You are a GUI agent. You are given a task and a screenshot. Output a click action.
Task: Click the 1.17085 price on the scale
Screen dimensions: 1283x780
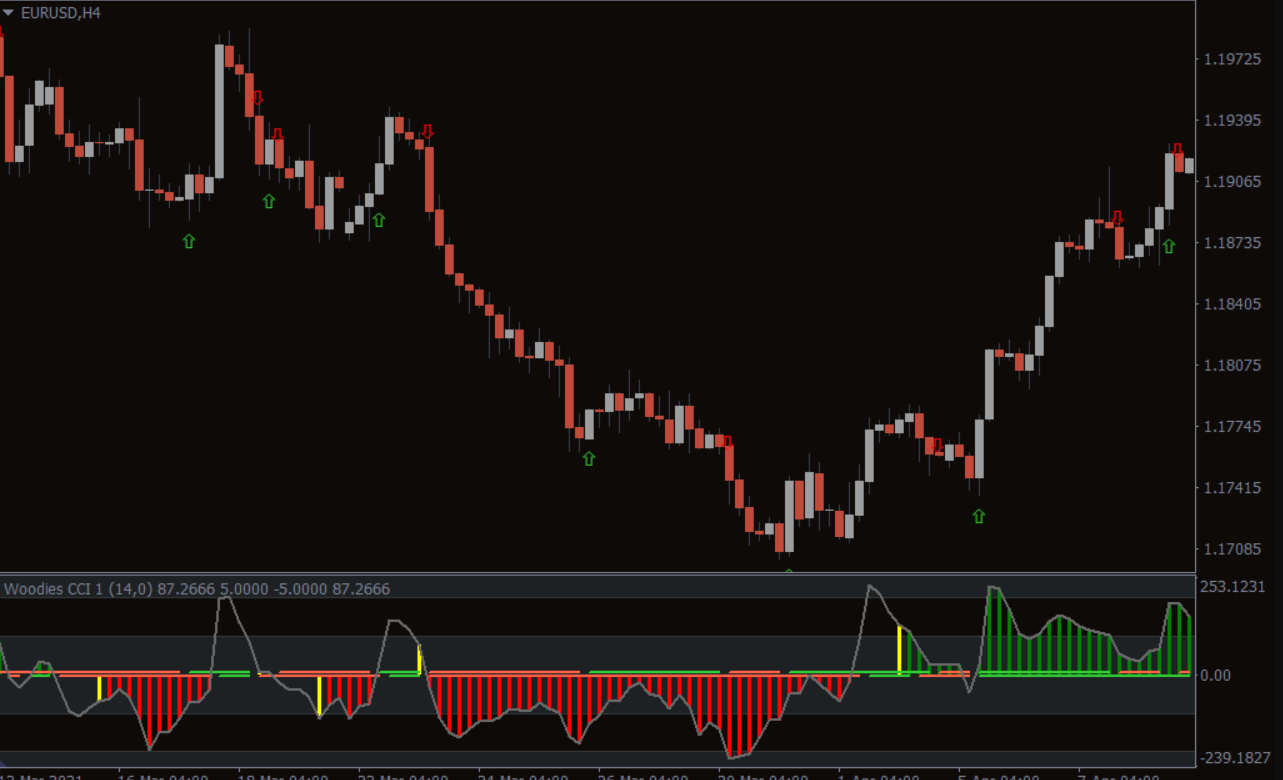(1233, 549)
